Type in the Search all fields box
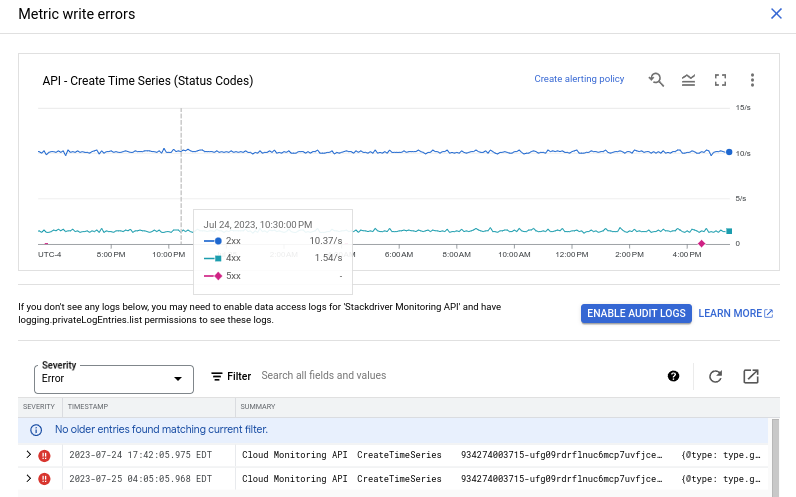796x497 pixels. [x=450, y=376]
